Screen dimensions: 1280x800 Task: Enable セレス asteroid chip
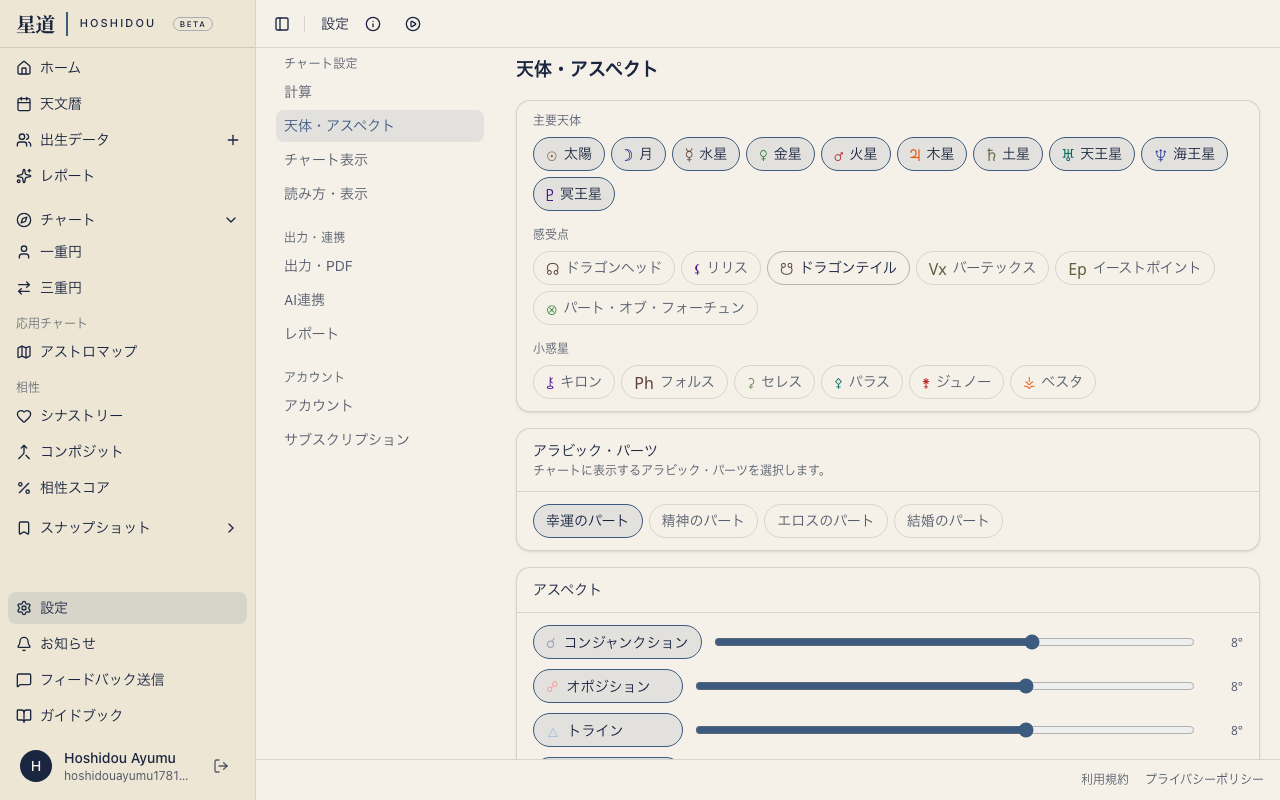774,382
